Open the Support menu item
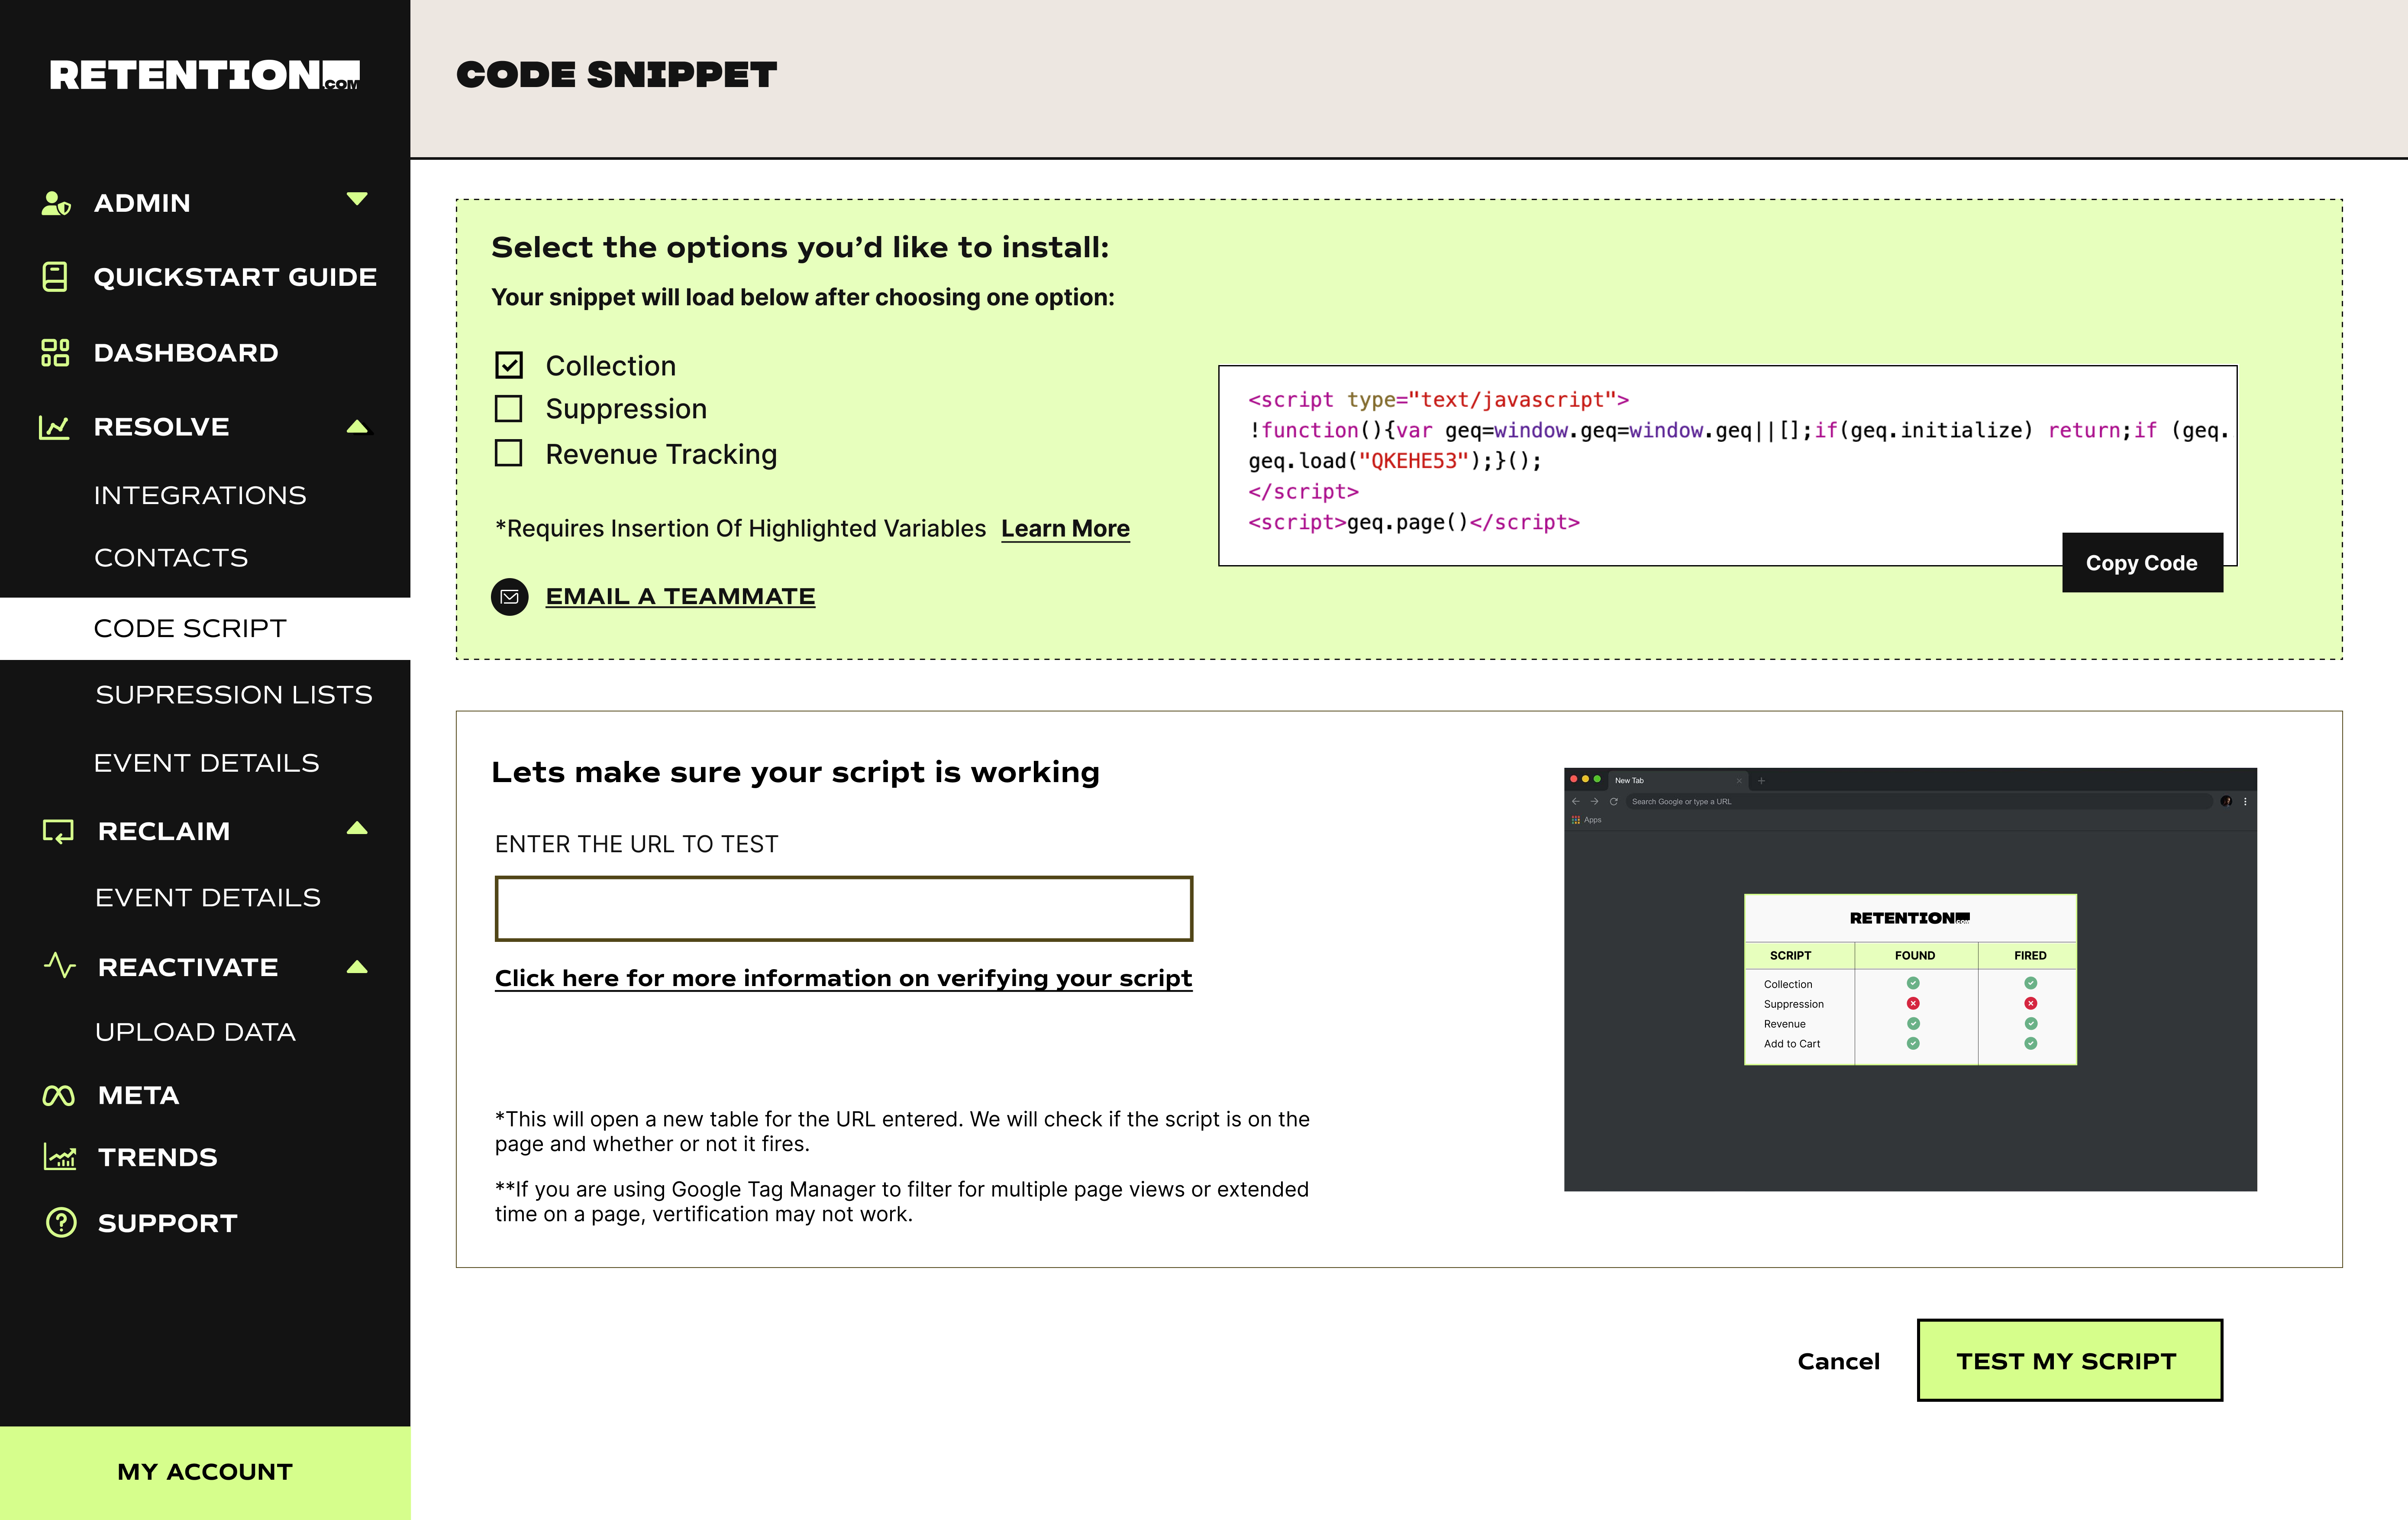The width and height of the screenshot is (2408, 1520). click(168, 1223)
